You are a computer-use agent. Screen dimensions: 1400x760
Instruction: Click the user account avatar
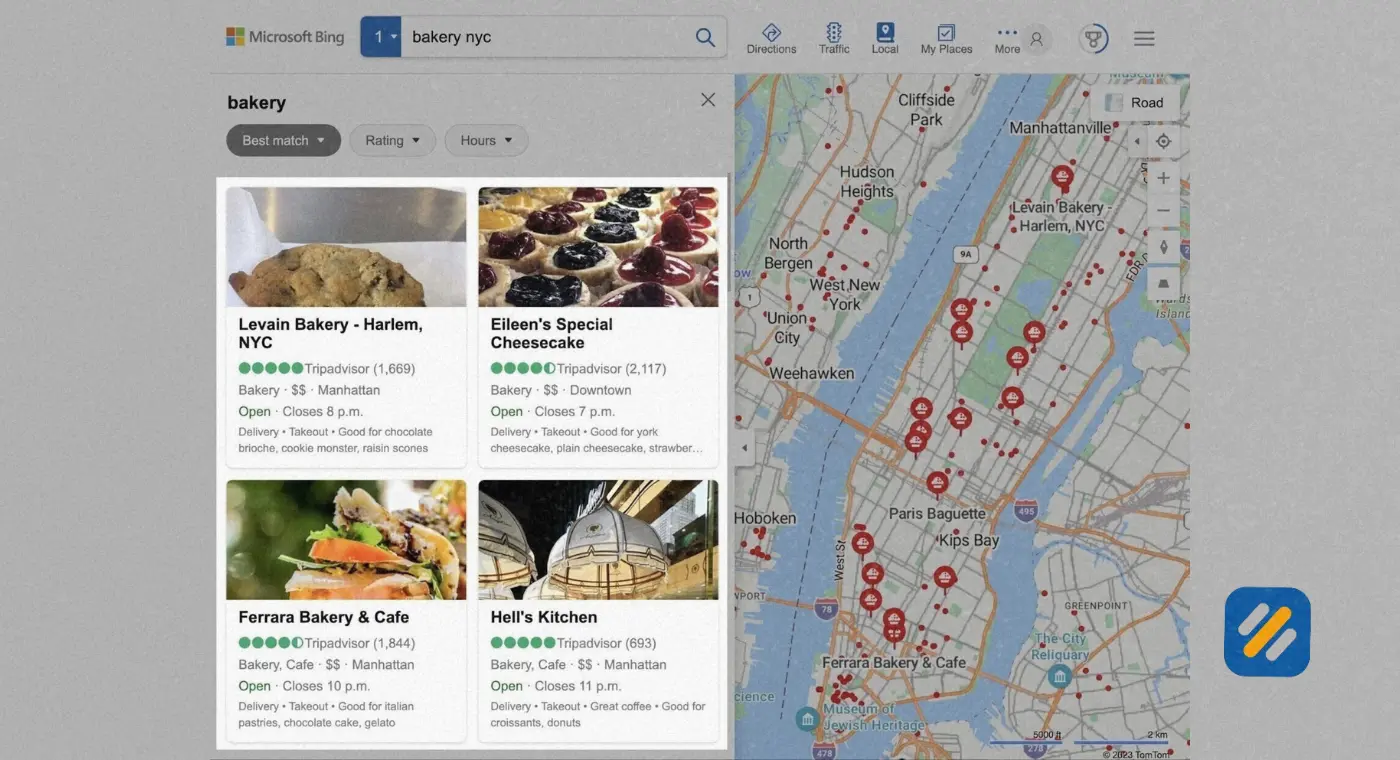(x=1036, y=39)
